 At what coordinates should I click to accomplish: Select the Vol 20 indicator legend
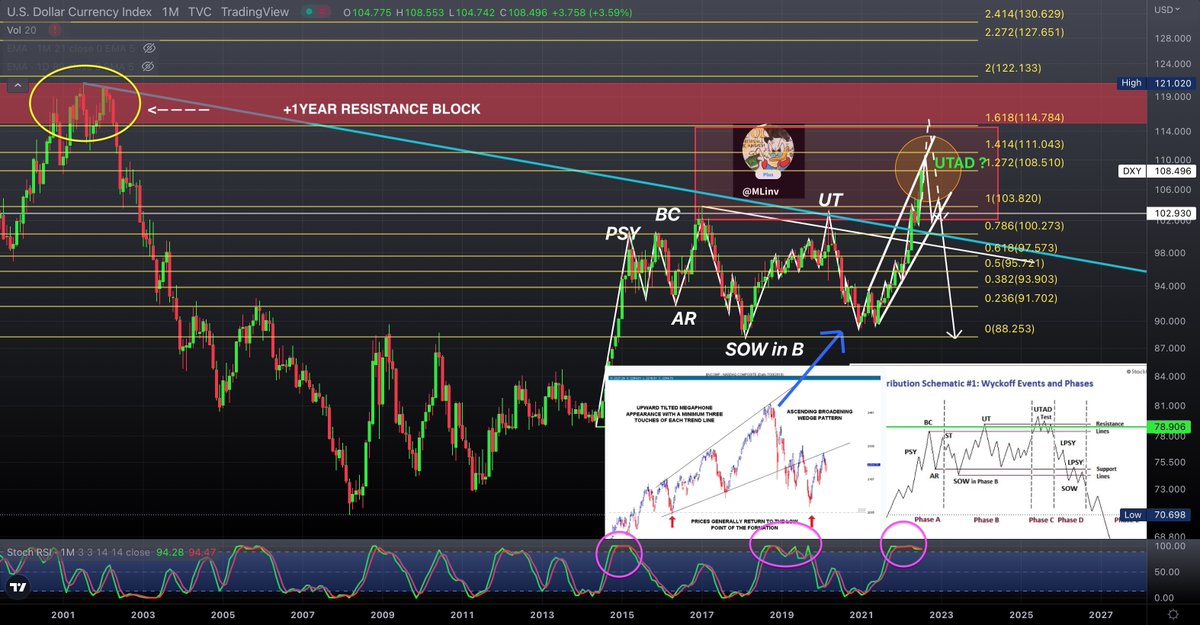point(20,30)
